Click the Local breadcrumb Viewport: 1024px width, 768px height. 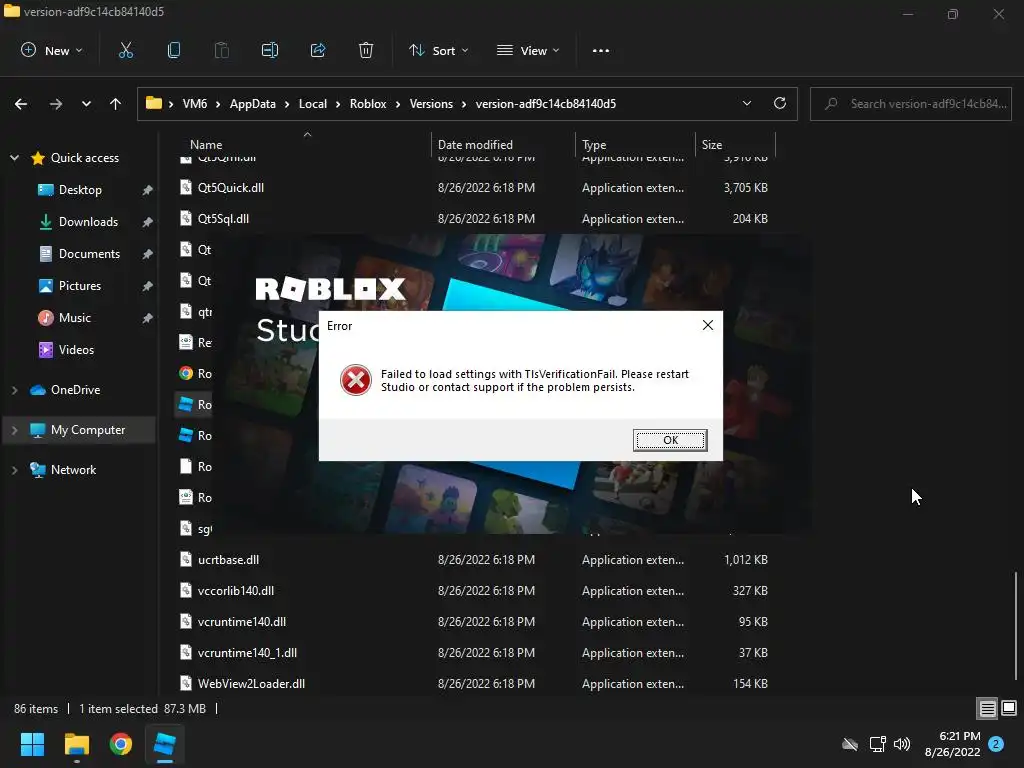(313, 104)
